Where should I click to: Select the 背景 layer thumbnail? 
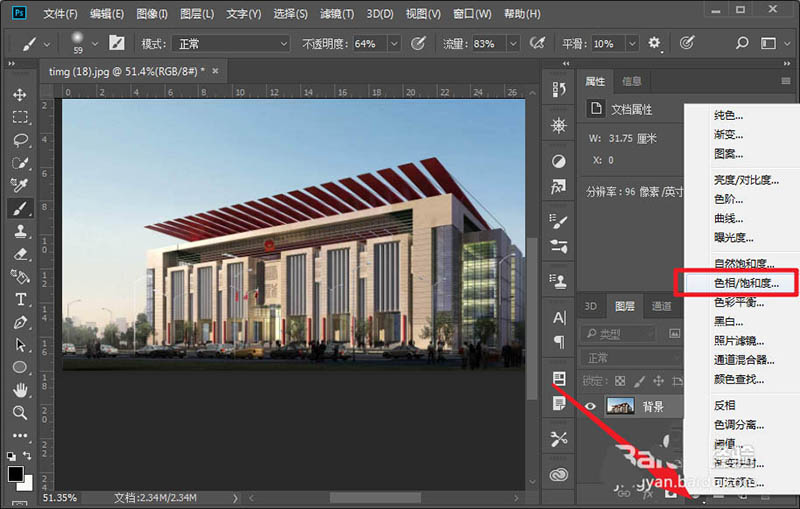tap(620, 406)
